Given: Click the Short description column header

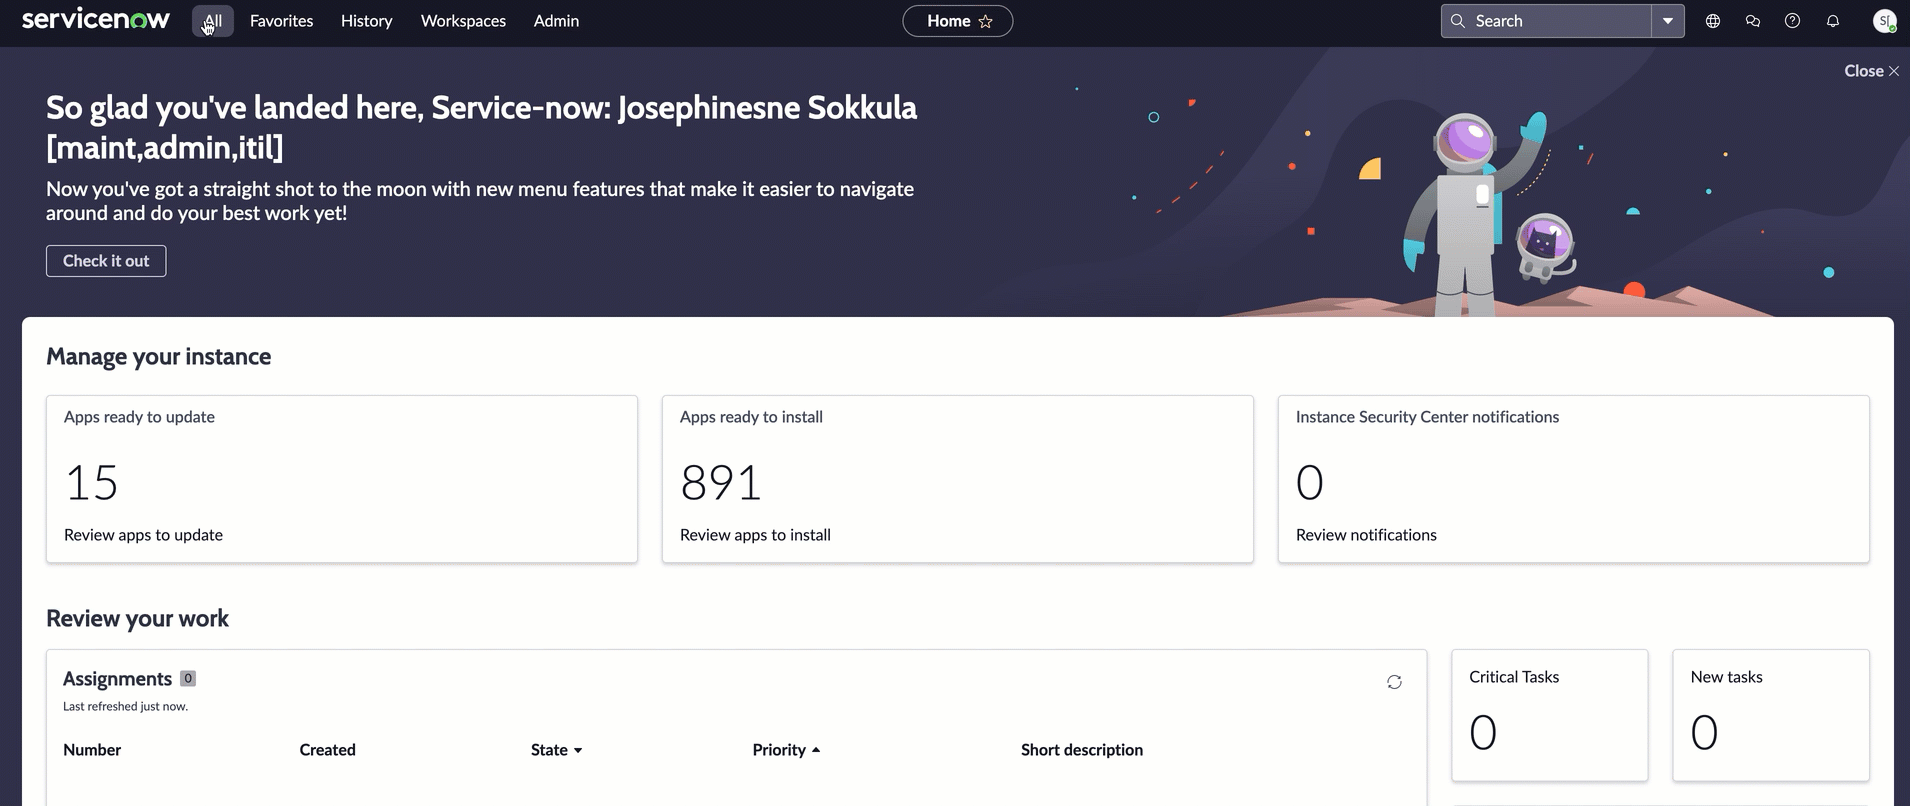Looking at the screenshot, I should (1082, 750).
